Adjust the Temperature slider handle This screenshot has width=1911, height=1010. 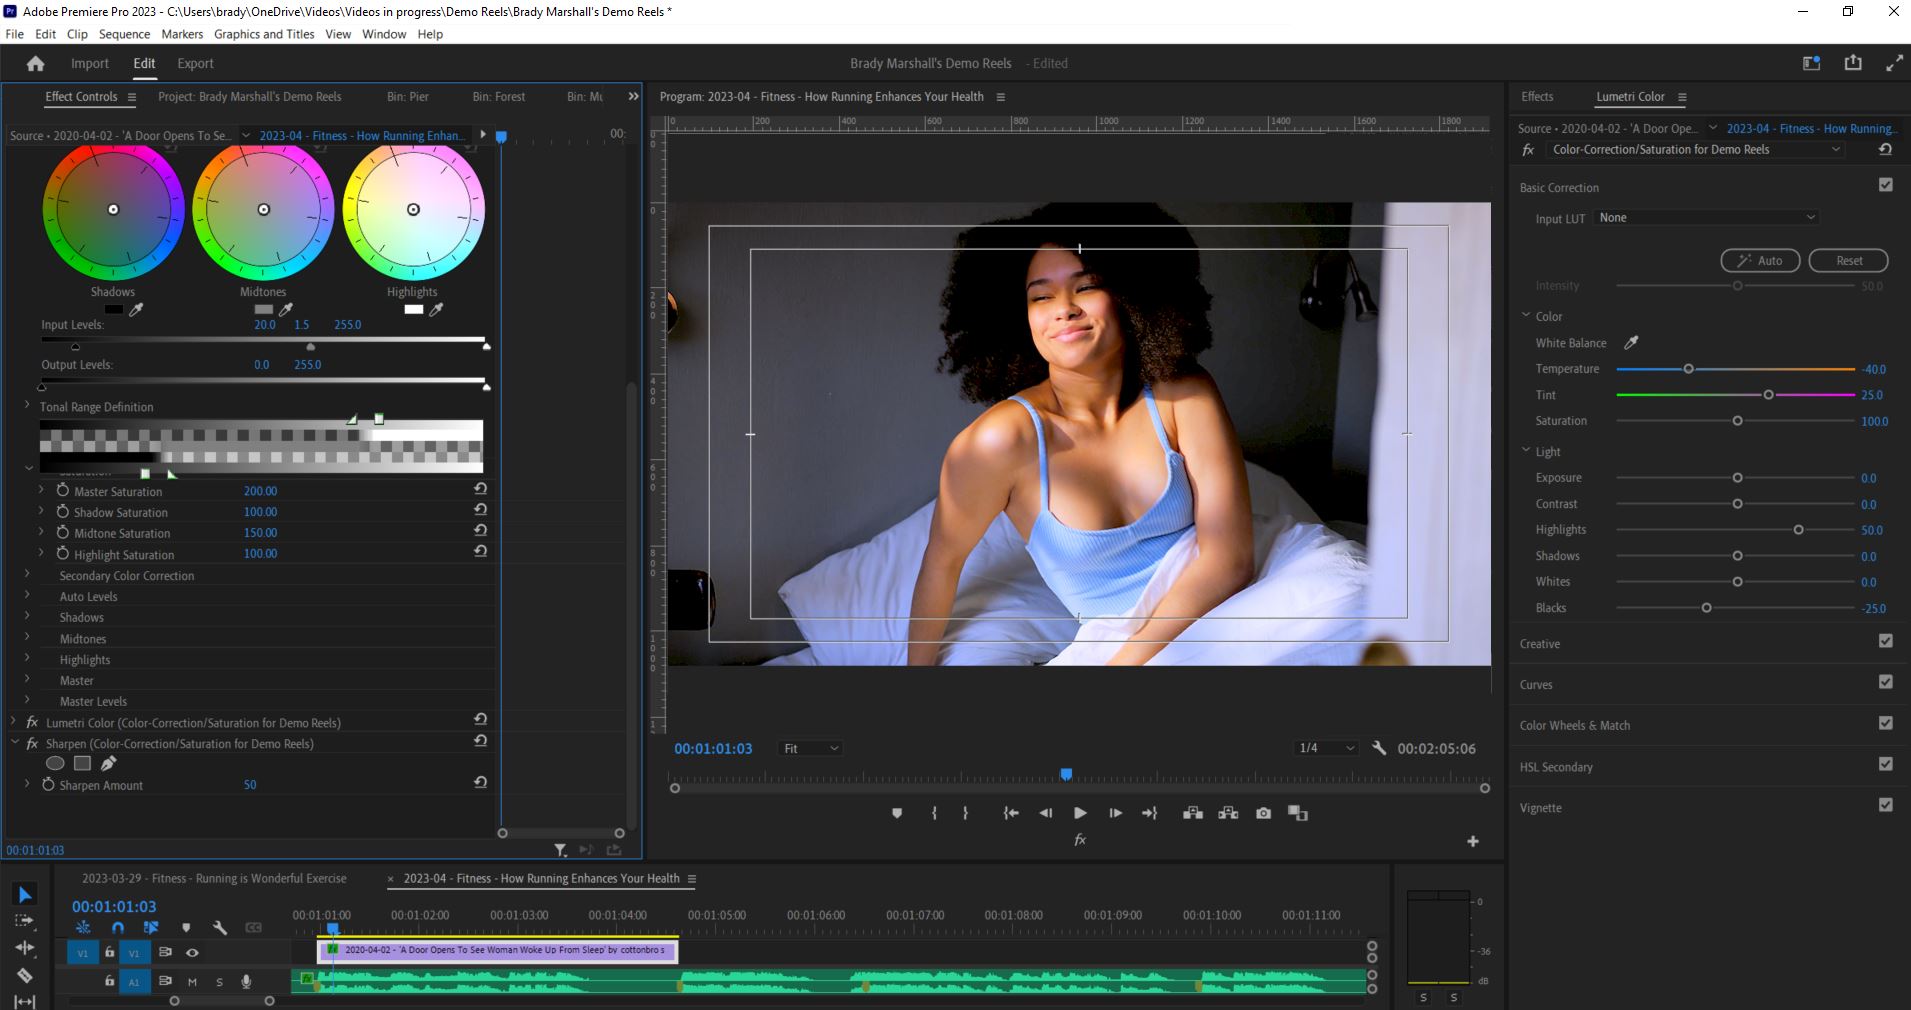click(x=1689, y=369)
